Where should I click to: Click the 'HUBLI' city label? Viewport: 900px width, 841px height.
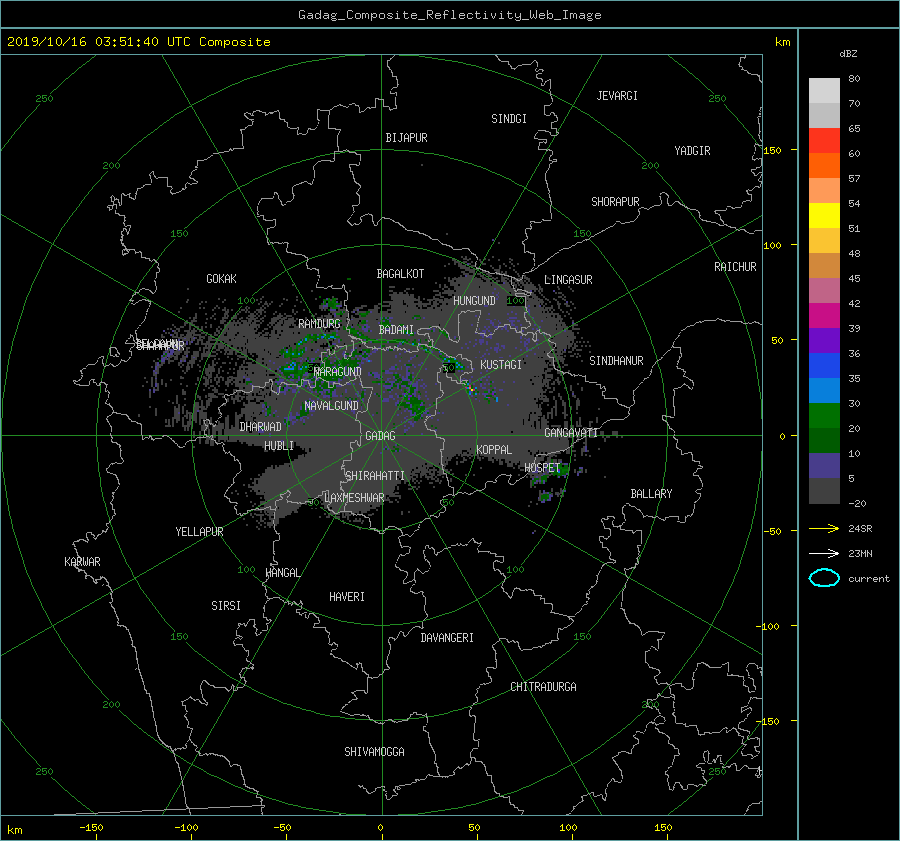click(278, 446)
